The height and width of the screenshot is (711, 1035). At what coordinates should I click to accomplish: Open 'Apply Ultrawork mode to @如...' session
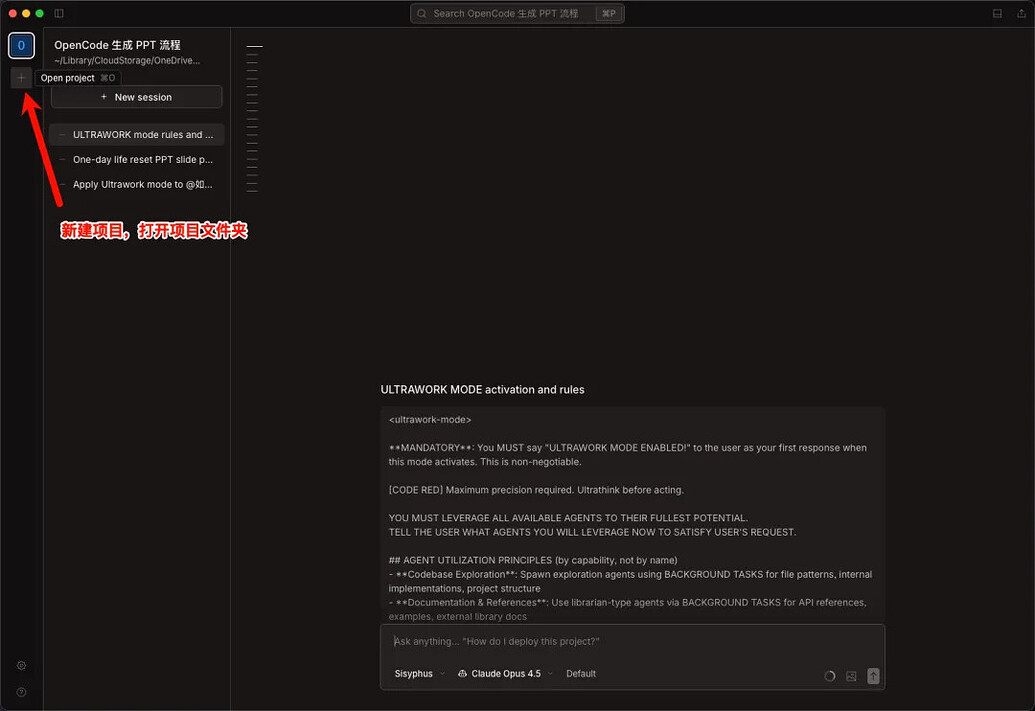click(137, 185)
